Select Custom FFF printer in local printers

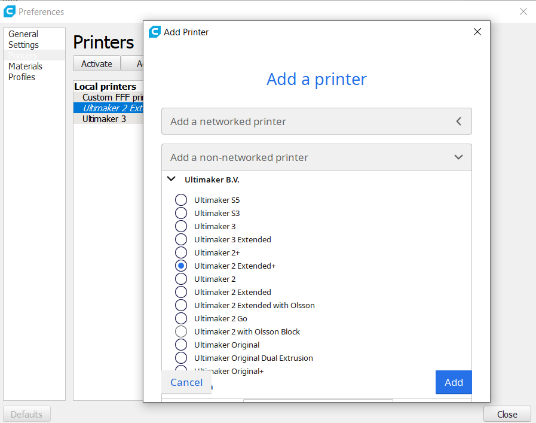[108, 97]
